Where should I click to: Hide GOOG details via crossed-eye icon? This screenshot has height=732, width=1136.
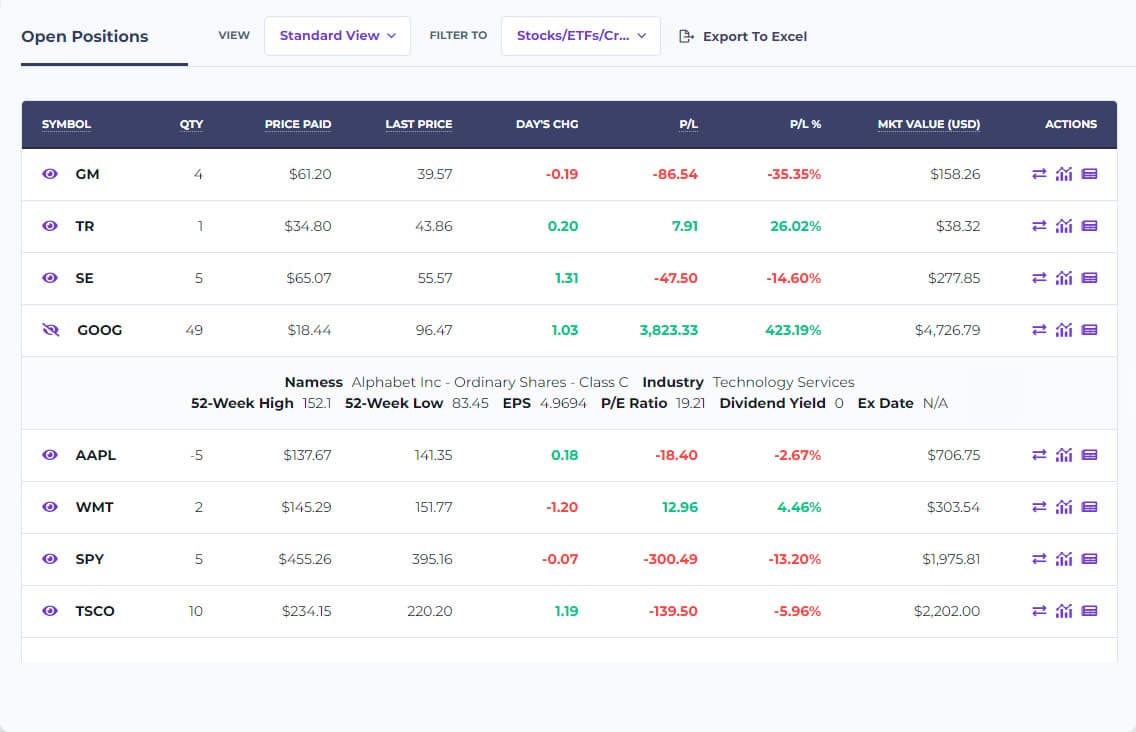(51, 330)
